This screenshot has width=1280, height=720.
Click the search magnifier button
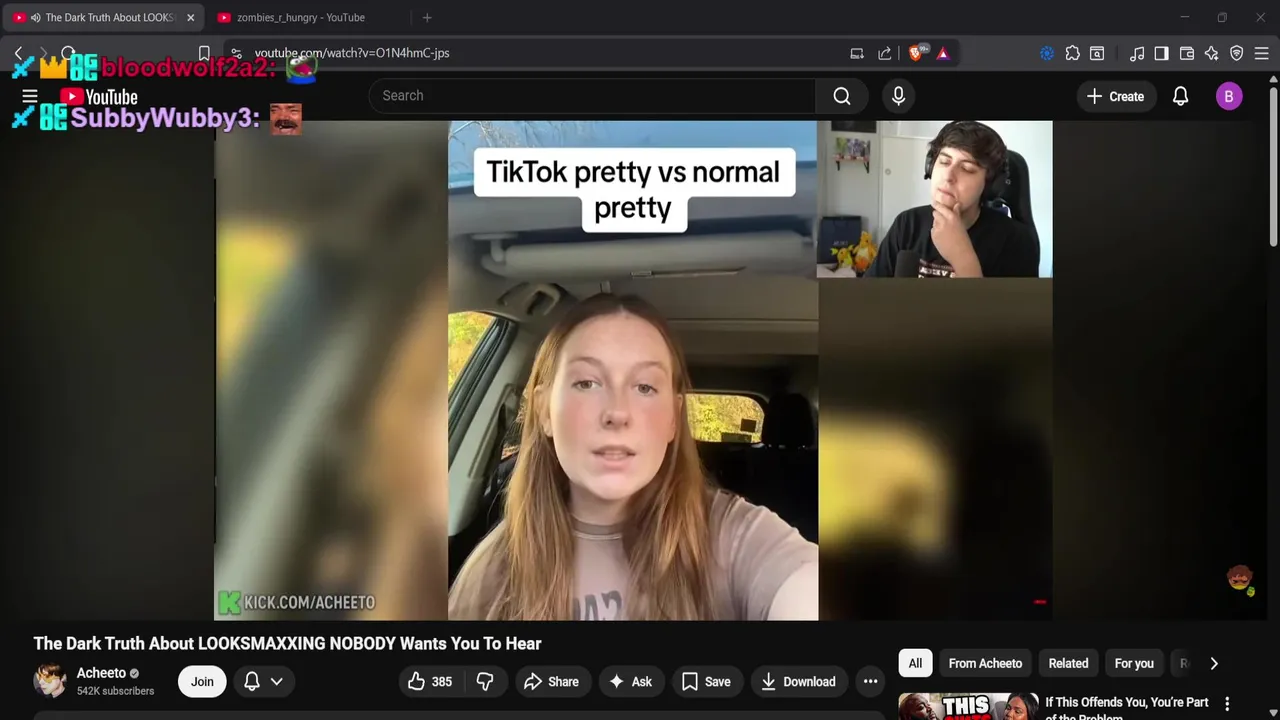pyautogui.click(x=842, y=96)
